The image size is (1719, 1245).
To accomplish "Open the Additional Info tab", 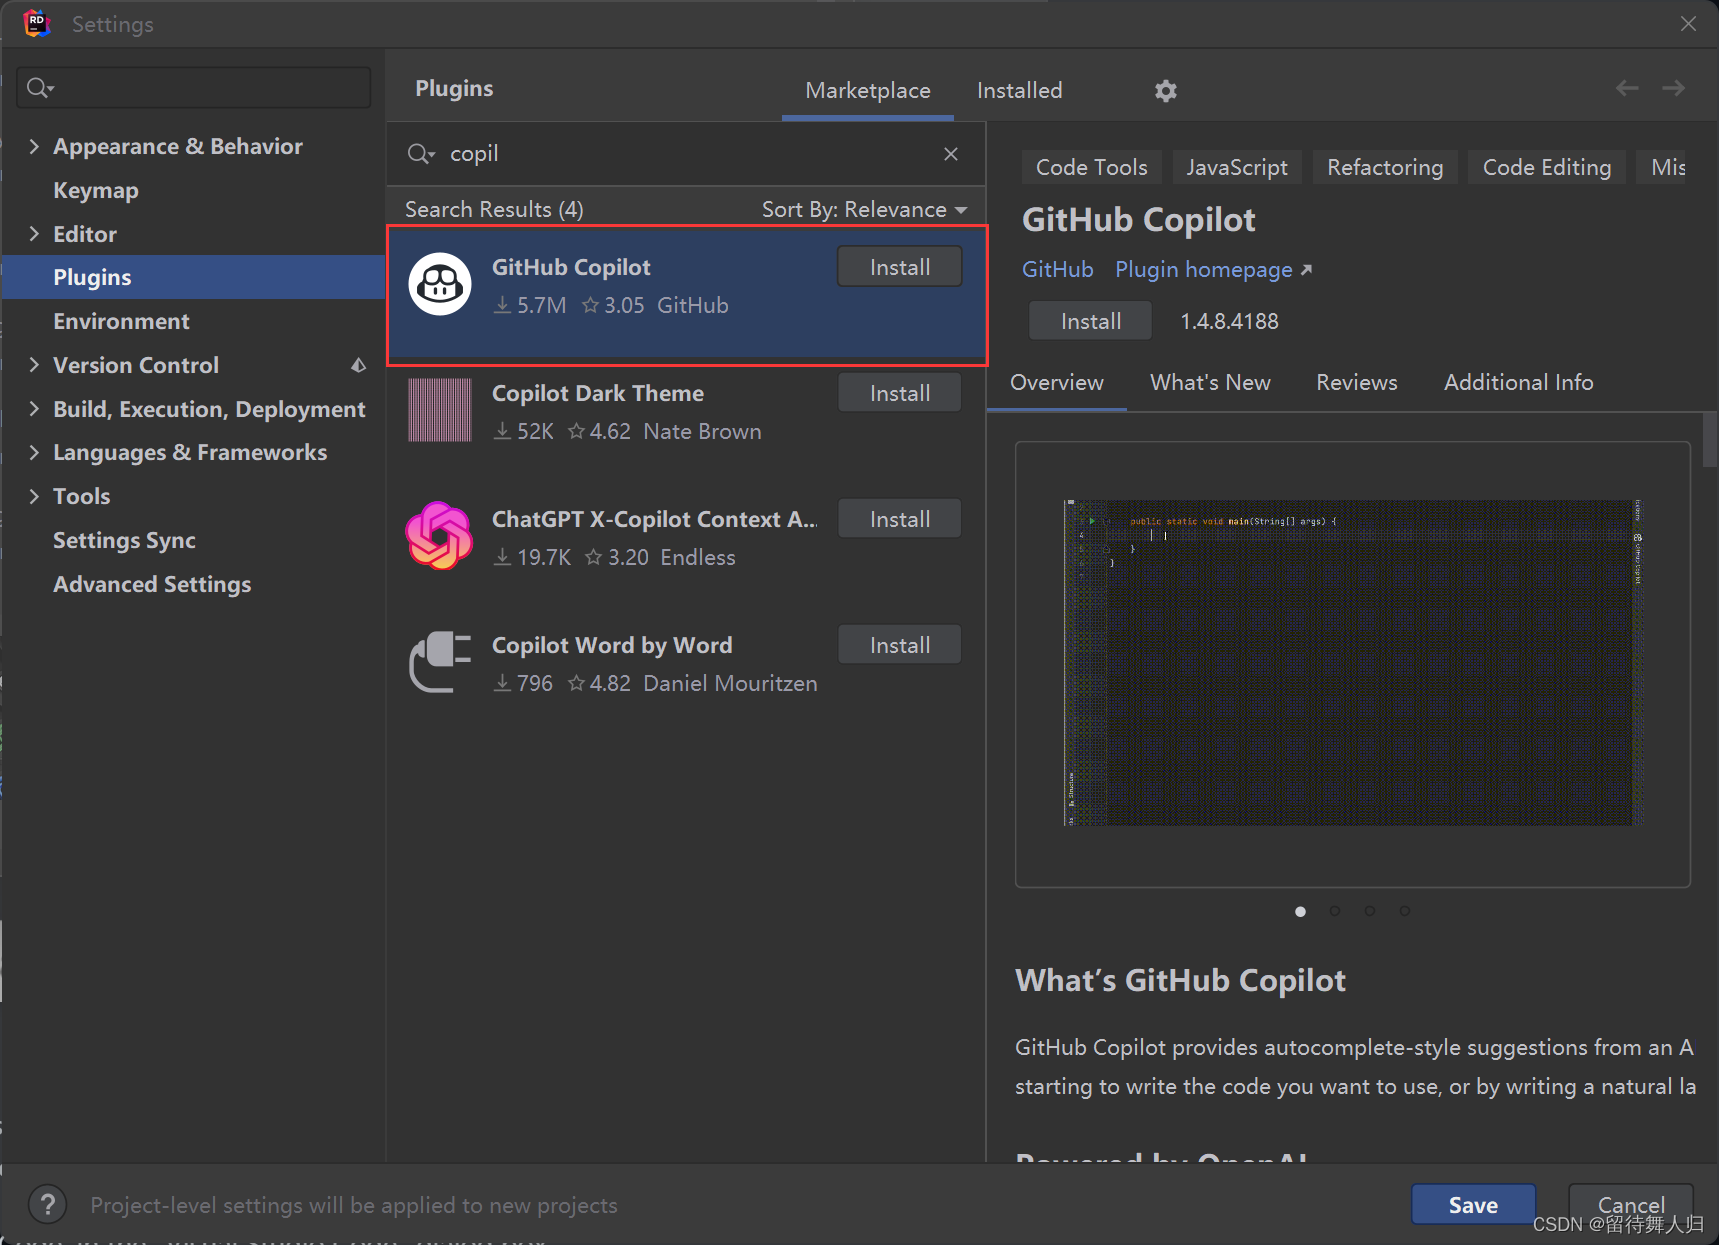I will pos(1518,383).
